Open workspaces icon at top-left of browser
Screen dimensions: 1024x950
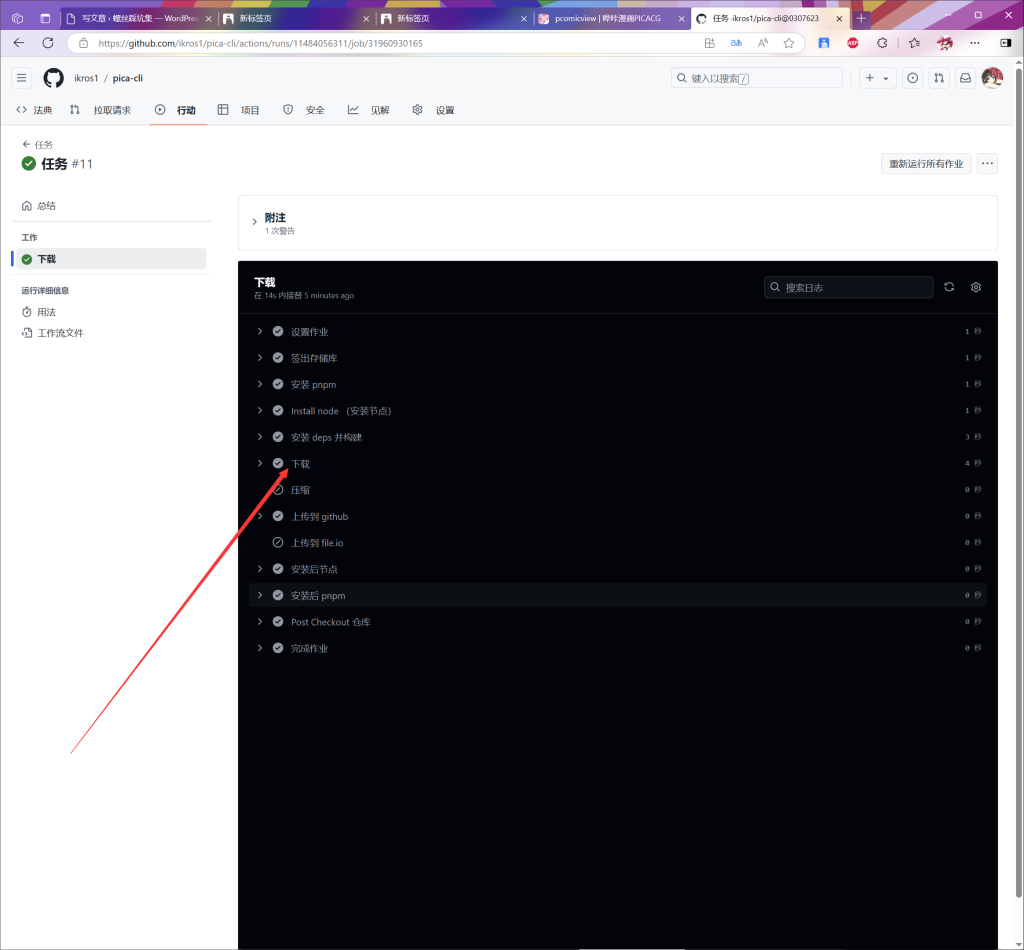(18, 18)
